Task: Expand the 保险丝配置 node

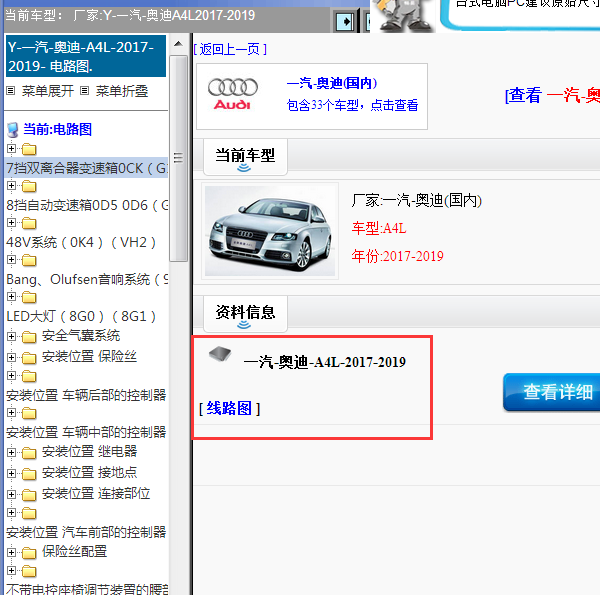Action: point(11,552)
